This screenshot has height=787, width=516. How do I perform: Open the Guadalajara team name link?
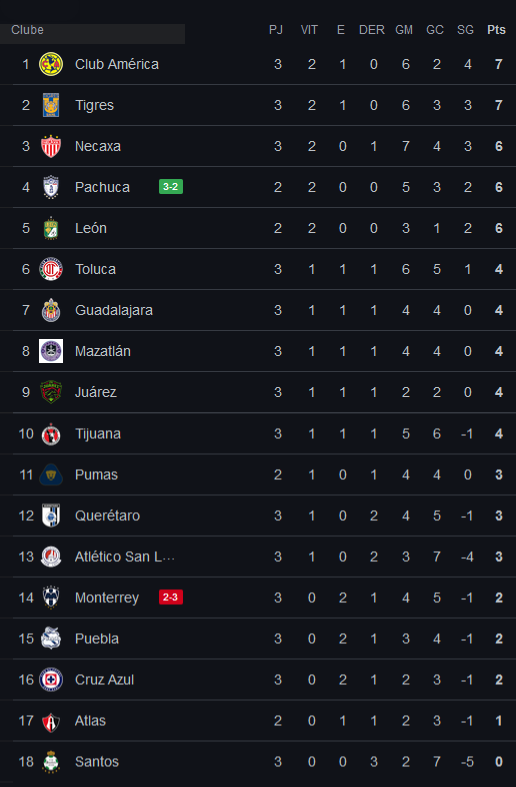click(x=114, y=310)
